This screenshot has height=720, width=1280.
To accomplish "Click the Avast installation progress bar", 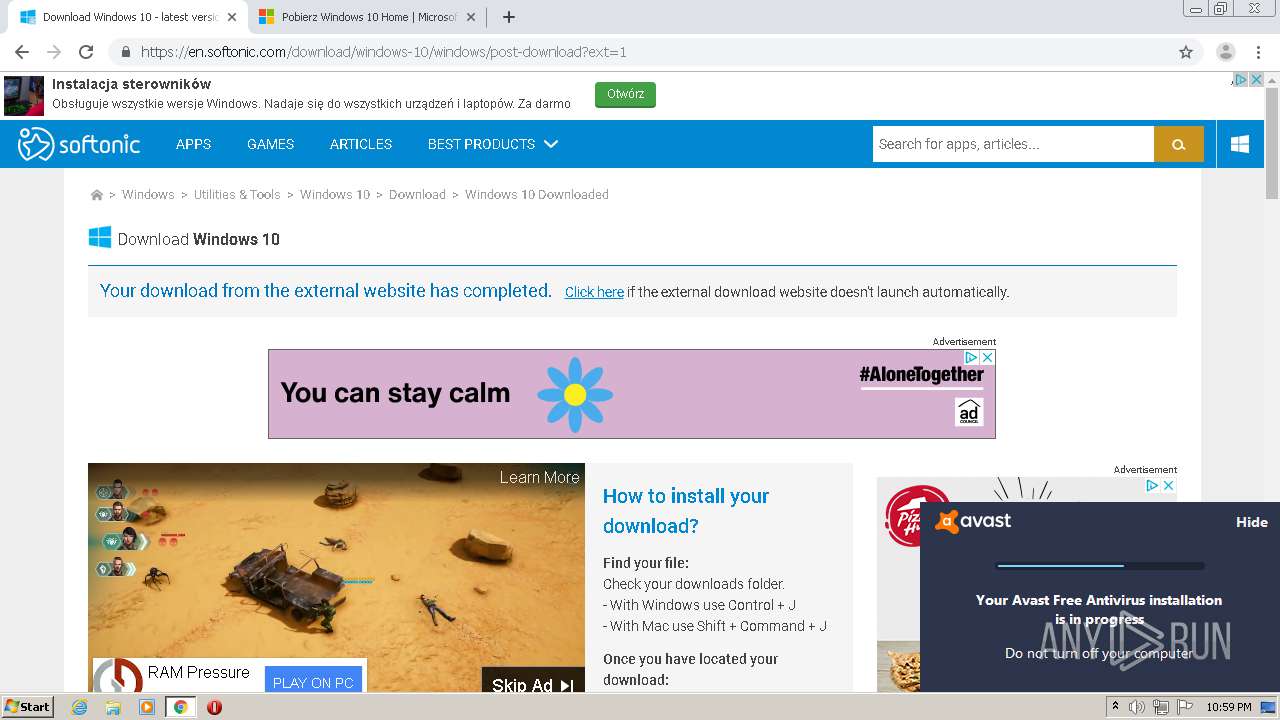I will coord(1100,566).
